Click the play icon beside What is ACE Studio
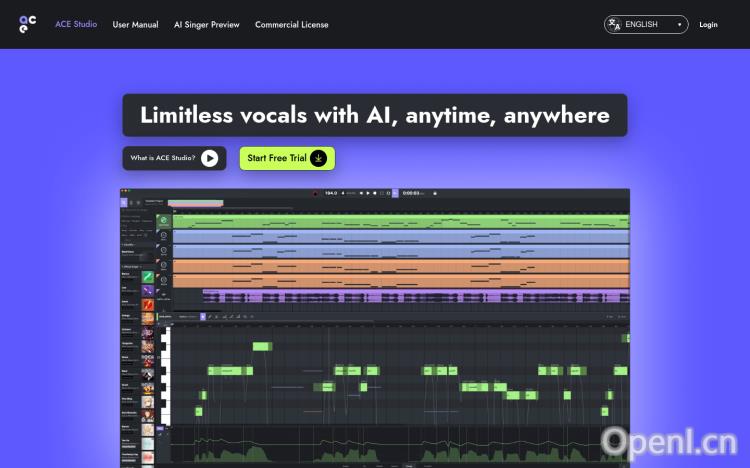The image size is (750, 468). 209,158
